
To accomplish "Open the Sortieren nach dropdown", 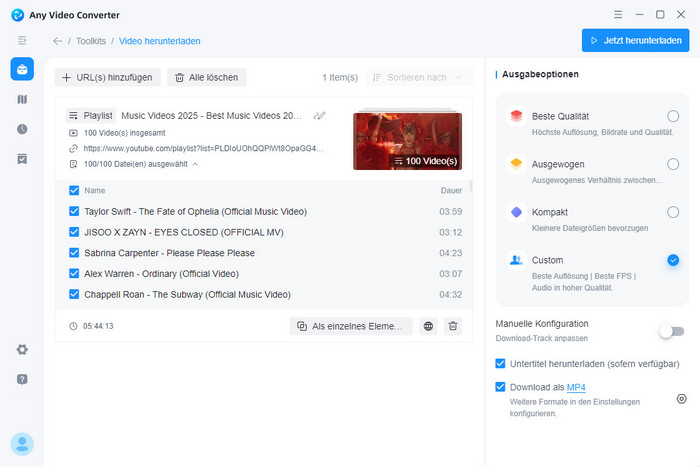I will click(419, 77).
